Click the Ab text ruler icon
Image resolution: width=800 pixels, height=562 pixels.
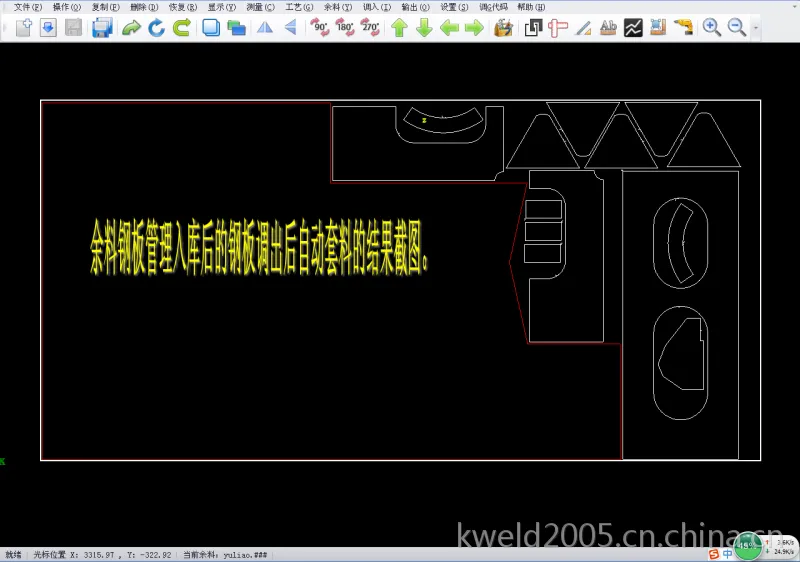[x=608, y=27]
